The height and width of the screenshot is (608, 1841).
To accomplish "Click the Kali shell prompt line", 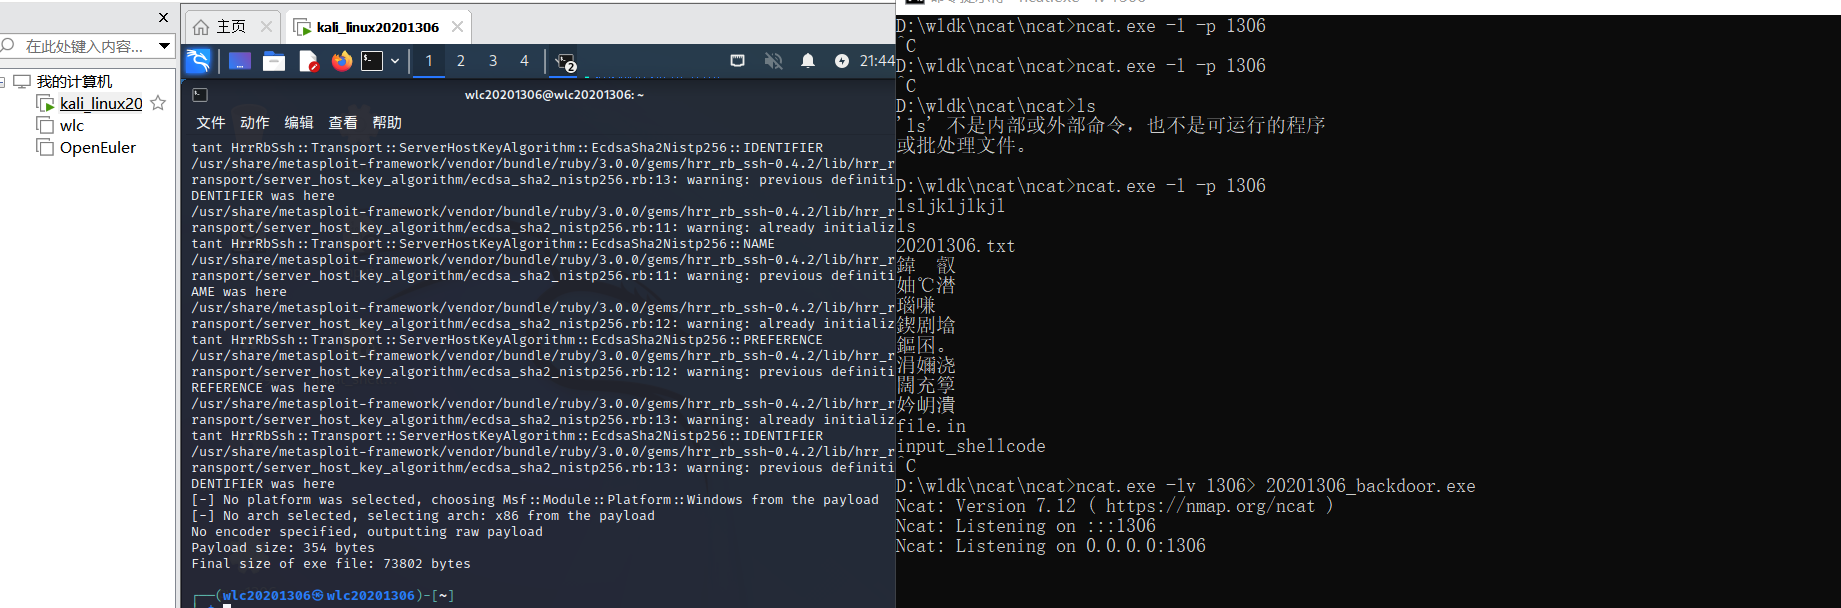I will pyautogui.click(x=324, y=597).
